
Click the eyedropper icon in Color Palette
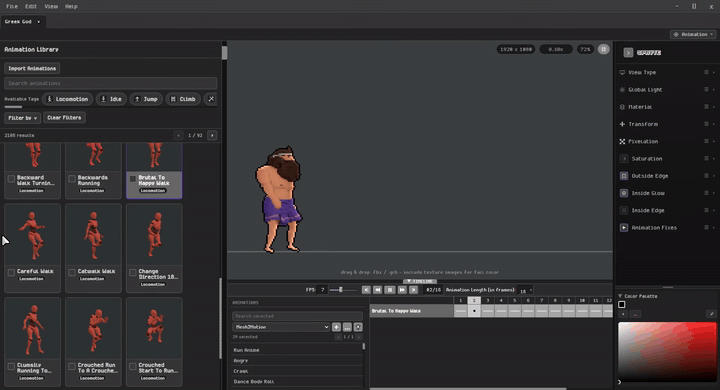click(x=711, y=314)
